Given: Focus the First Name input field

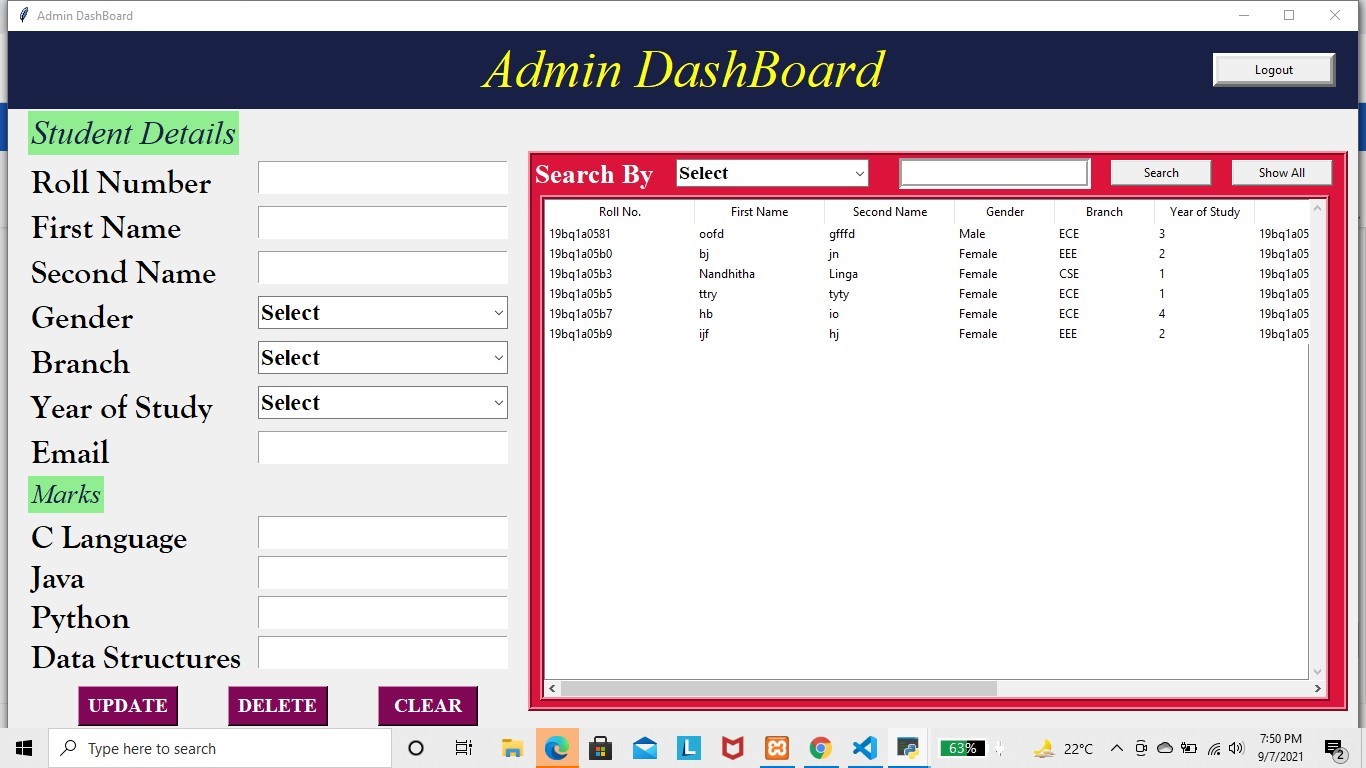Looking at the screenshot, I should pos(383,223).
